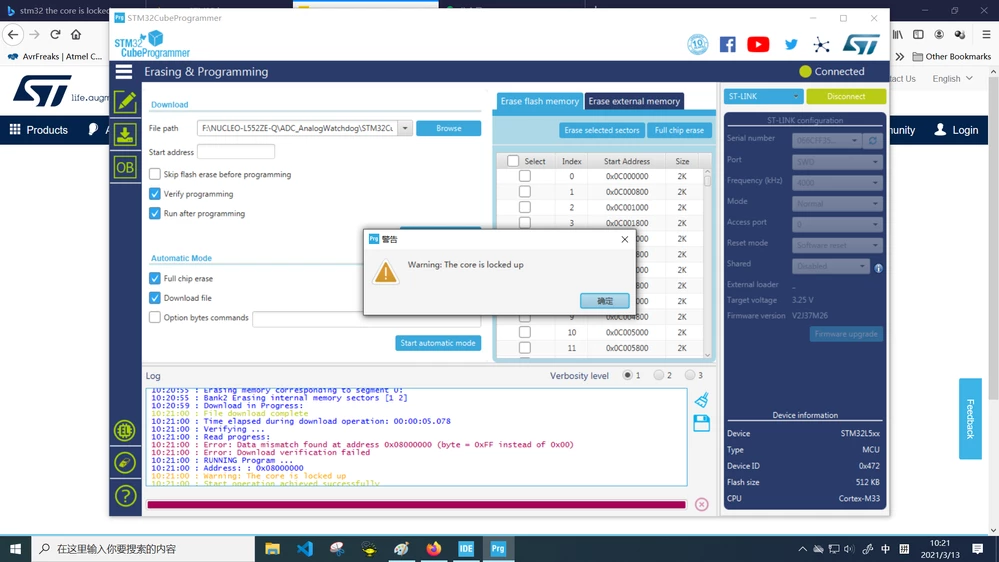Viewport: 999px width, 562px height.
Task: Cancel operation with progress bar X icon
Action: coord(701,505)
